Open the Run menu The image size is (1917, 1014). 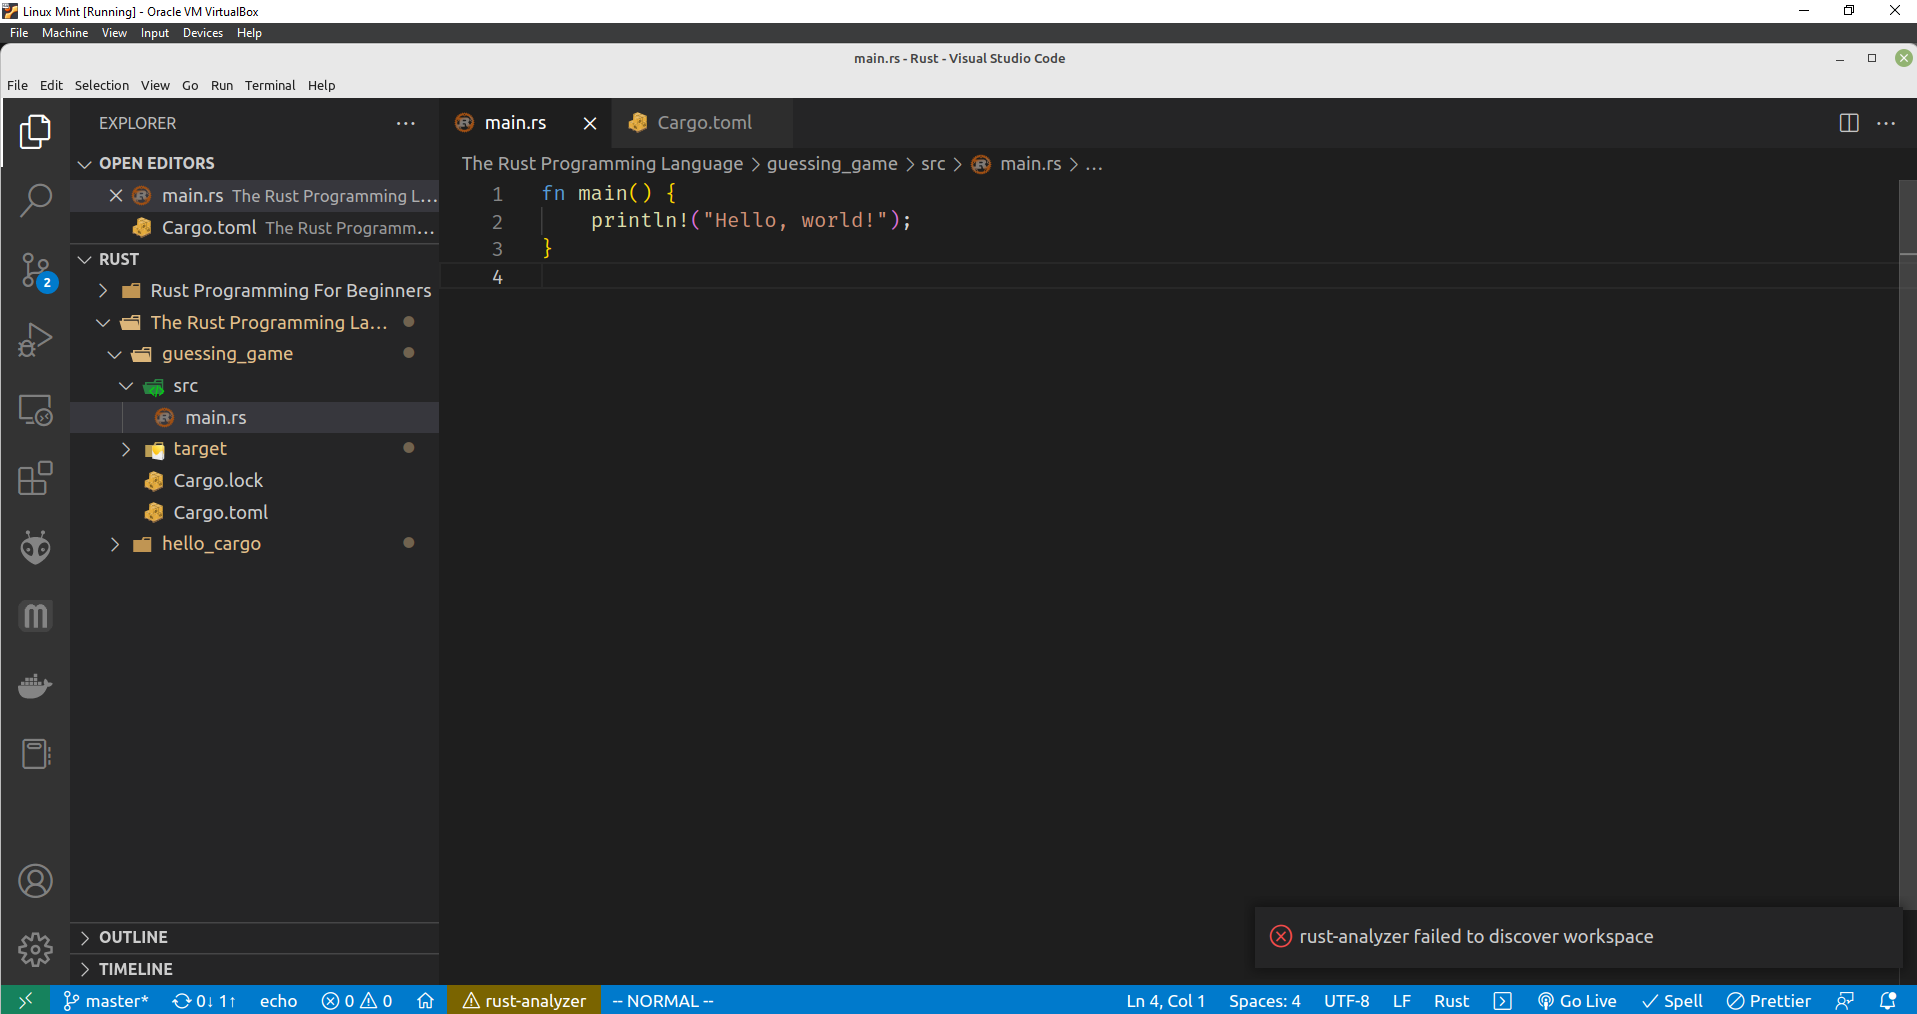tap(222, 85)
